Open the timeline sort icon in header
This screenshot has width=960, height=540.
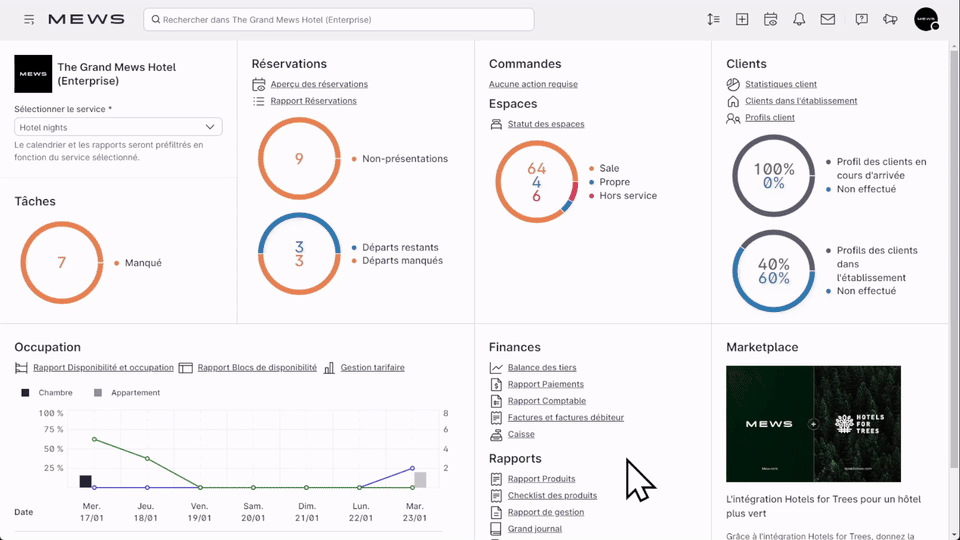pyautogui.click(x=713, y=20)
